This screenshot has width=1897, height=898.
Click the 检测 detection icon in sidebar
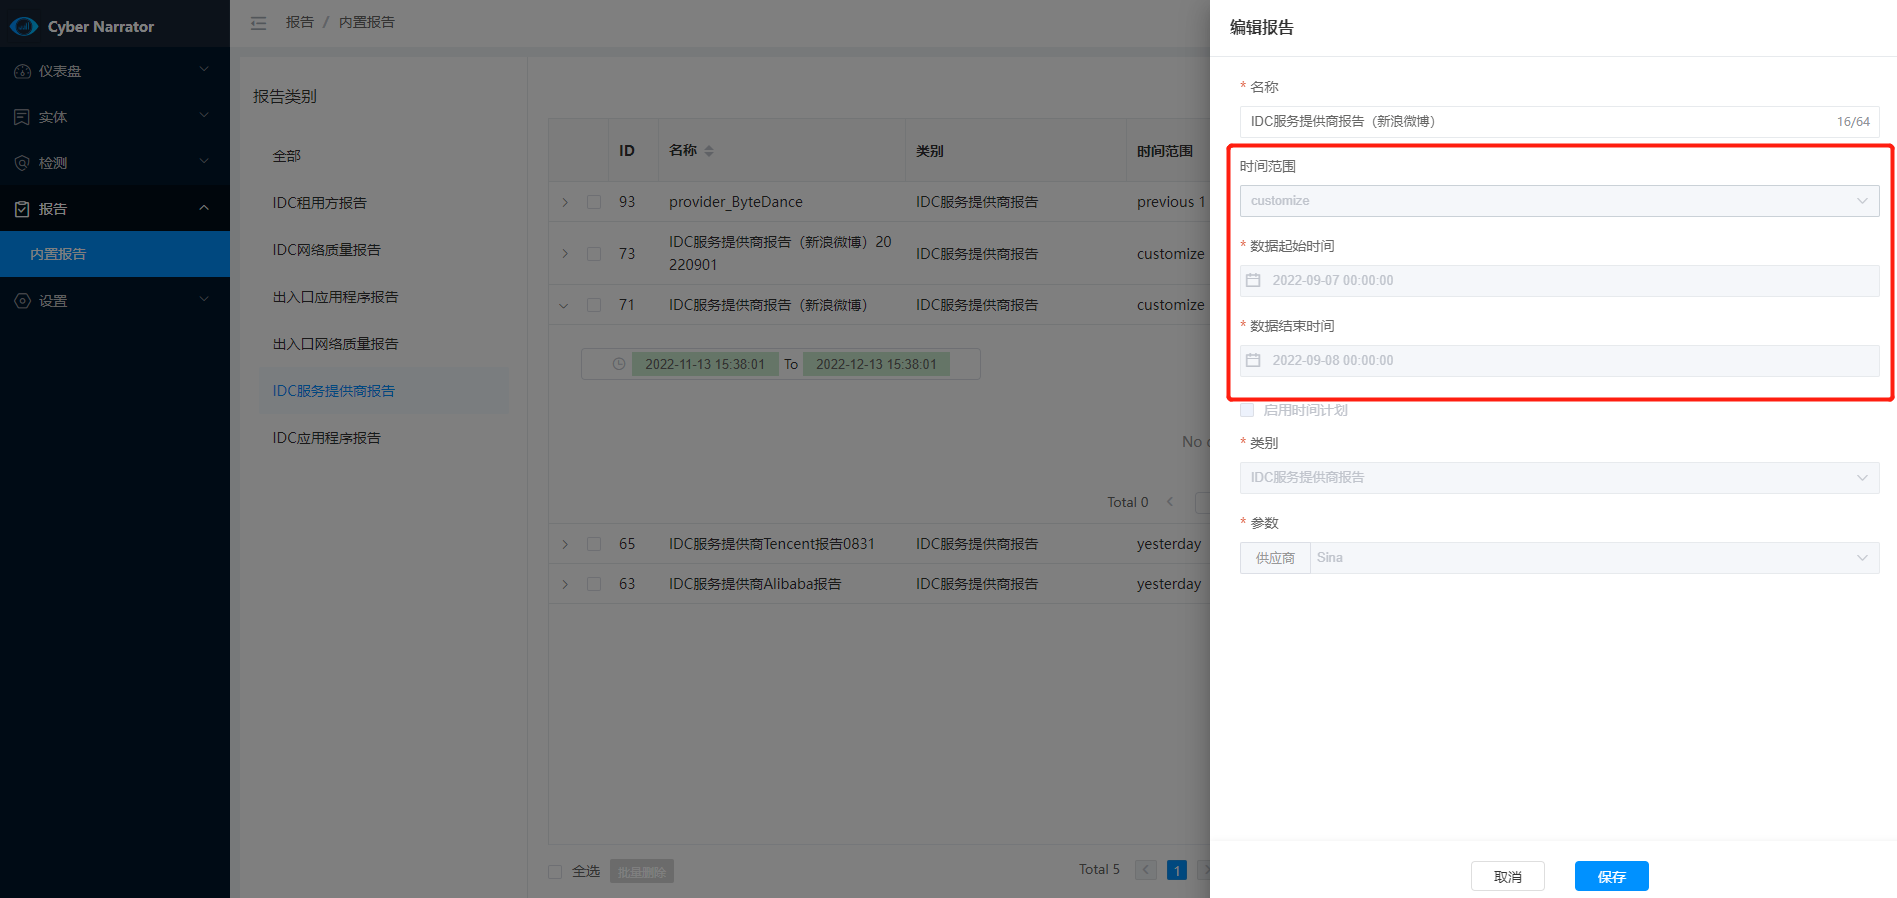pyautogui.click(x=22, y=163)
